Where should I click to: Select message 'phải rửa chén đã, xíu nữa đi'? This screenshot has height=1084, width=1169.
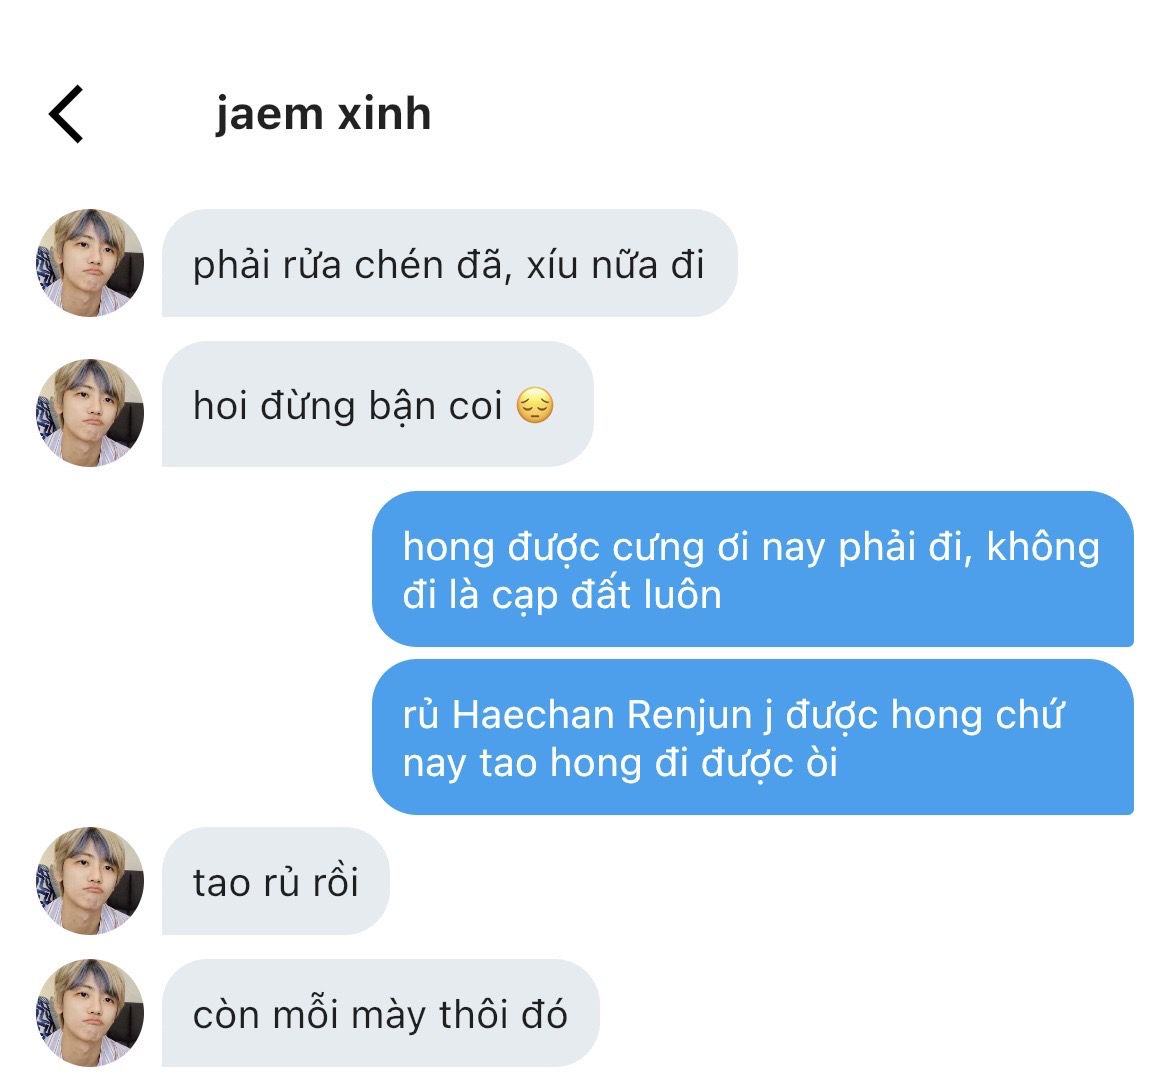(450, 263)
